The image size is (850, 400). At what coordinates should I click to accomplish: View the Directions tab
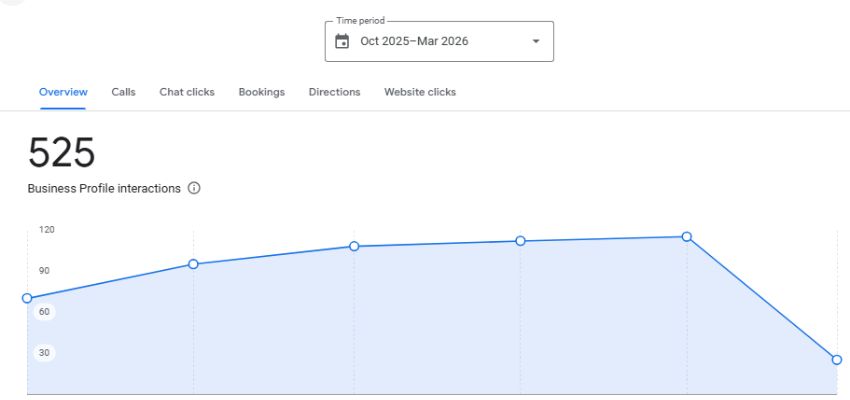[334, 92]
